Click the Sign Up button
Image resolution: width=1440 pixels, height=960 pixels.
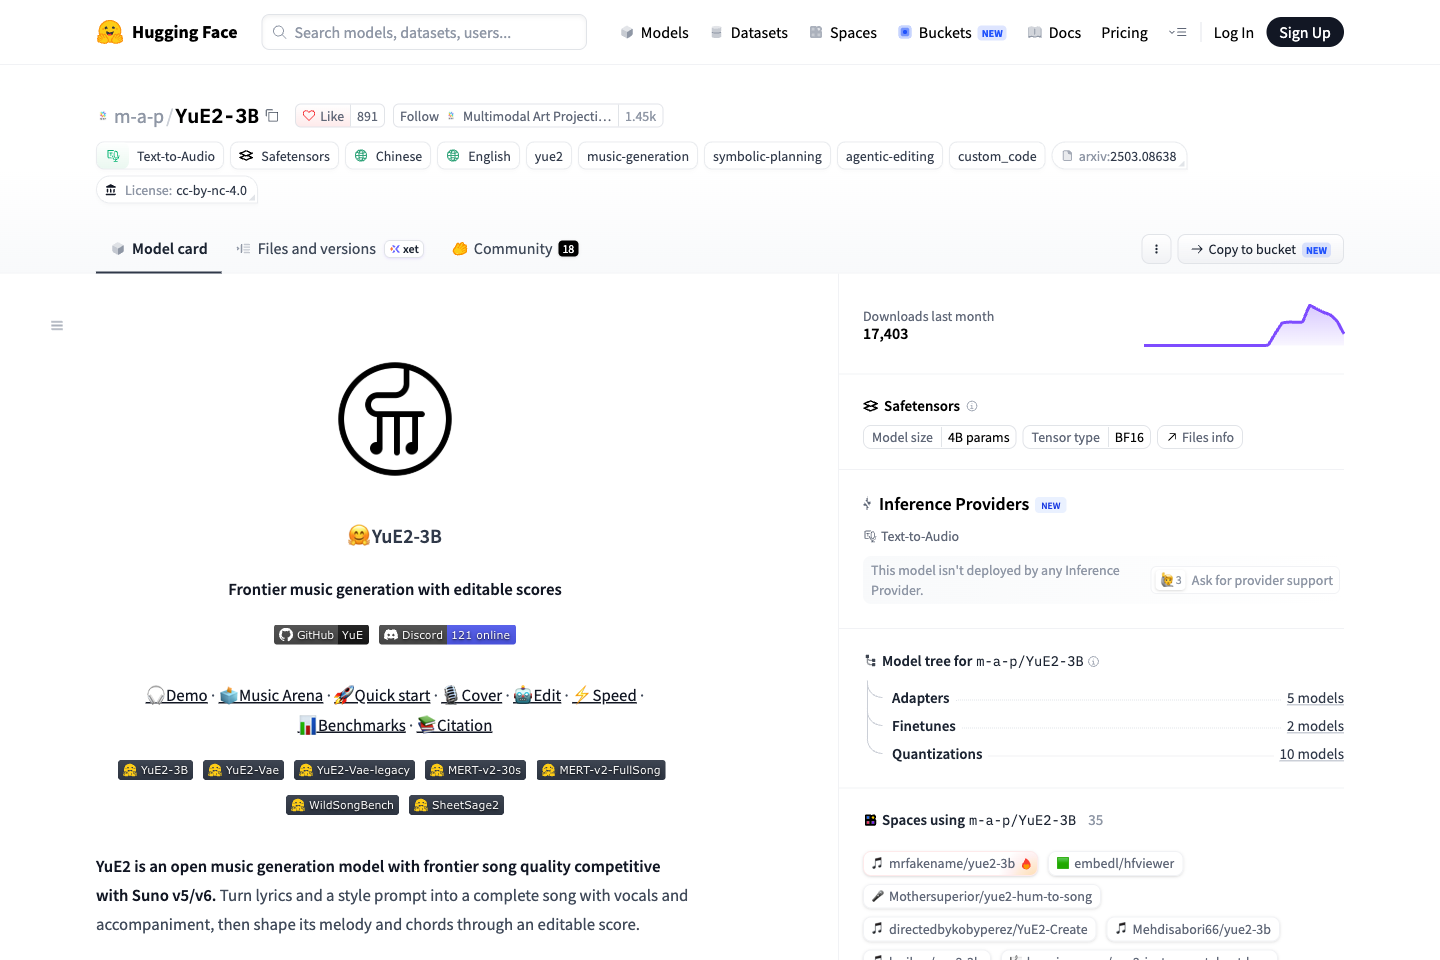pyautogui.click(x=1305, y=32)
